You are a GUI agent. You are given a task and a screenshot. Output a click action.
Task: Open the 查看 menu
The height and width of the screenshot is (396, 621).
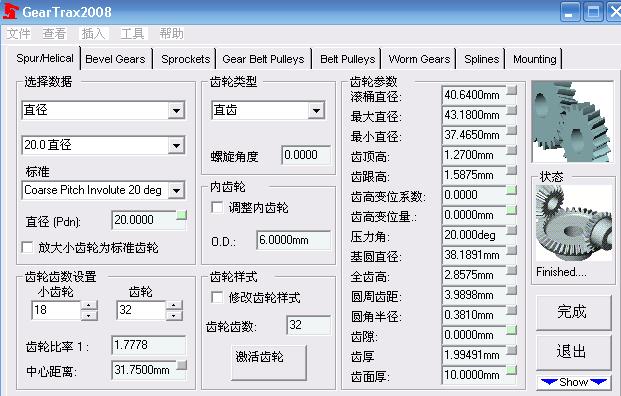pos(54,34)
